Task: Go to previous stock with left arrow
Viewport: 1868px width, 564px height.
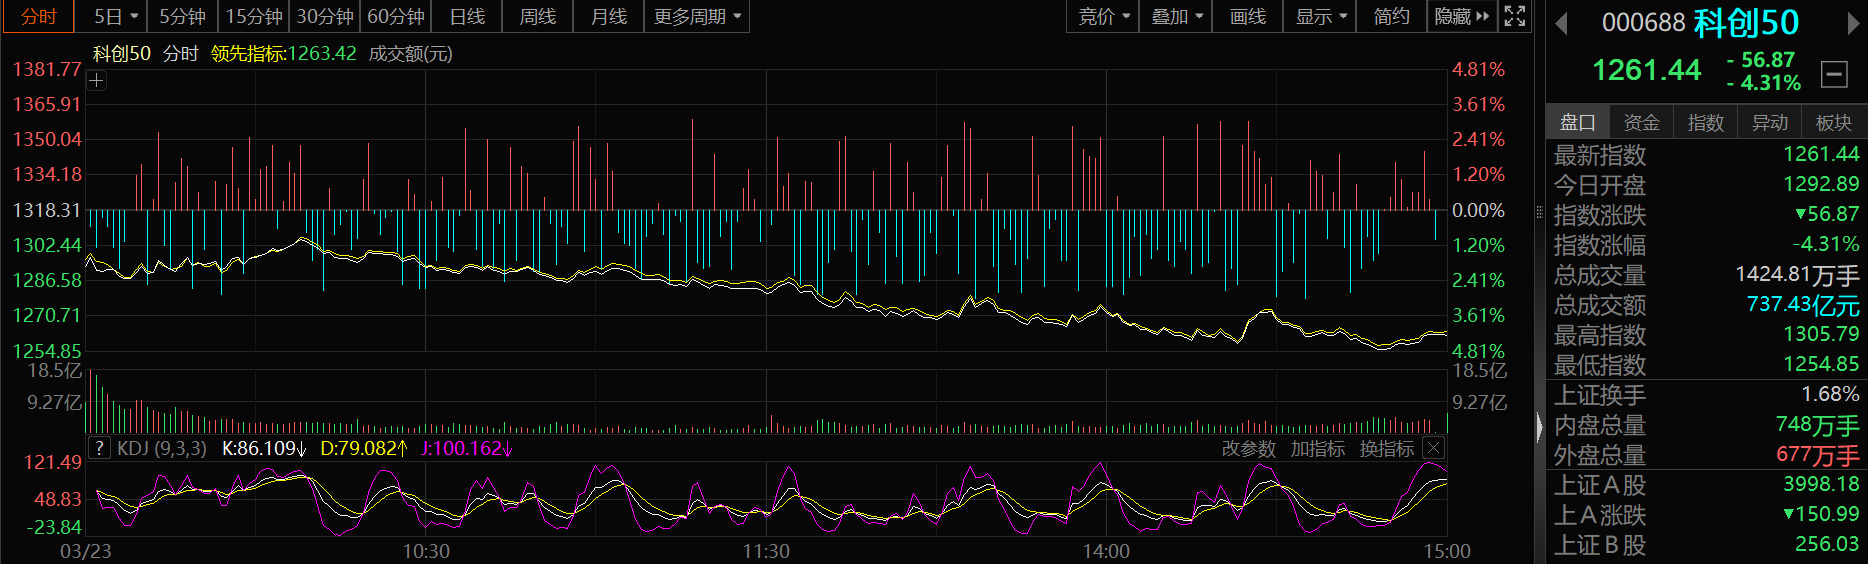Action: click(1561, 23)
